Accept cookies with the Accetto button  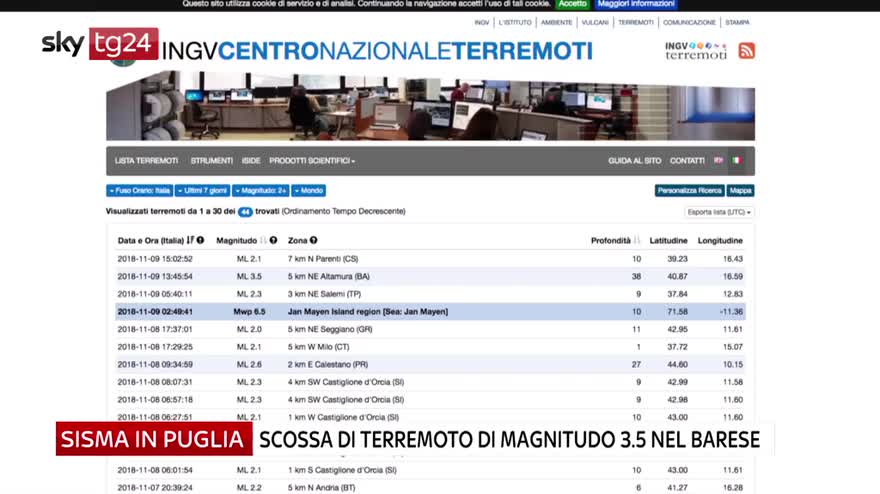[572, 4]
